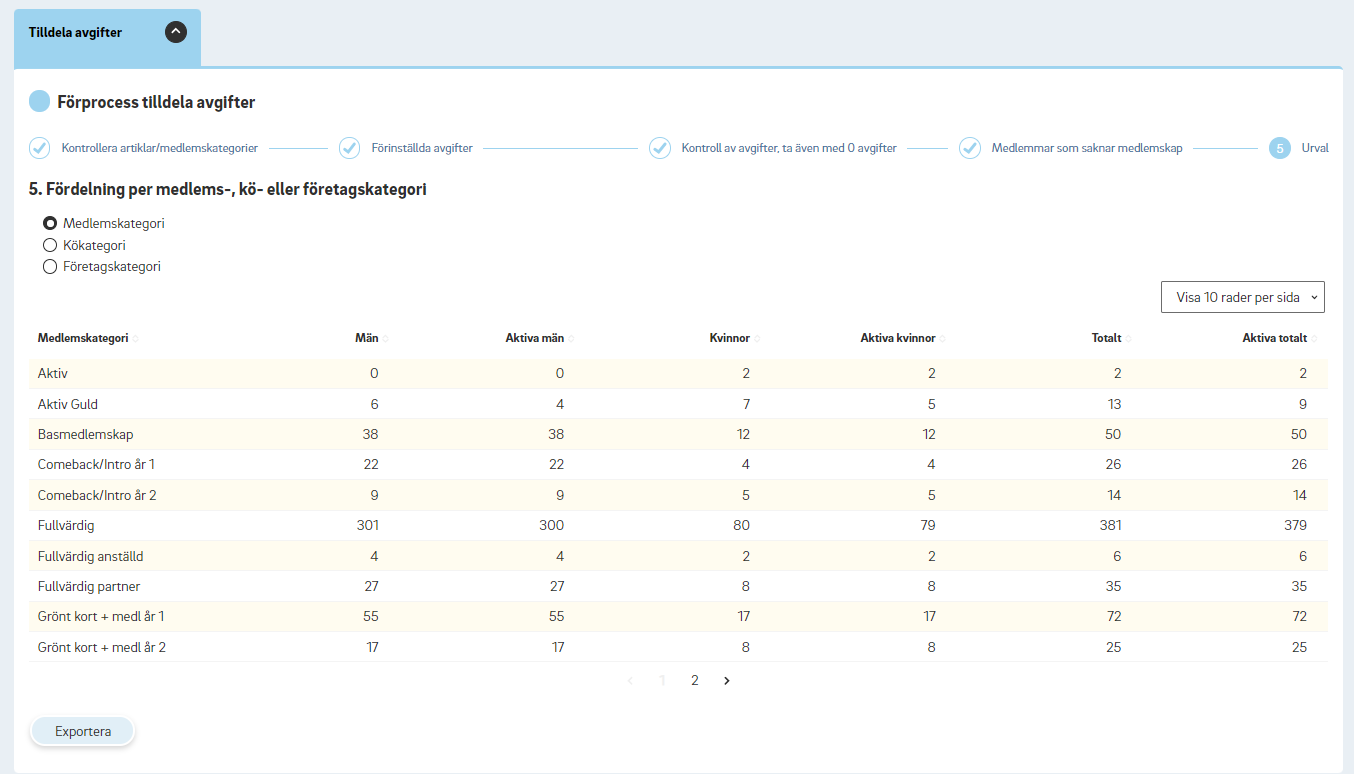Image resolution: width=1354 pixels, height=774 pixels.
Task: Select the Kökategori radio button
Action: (50, 245)
